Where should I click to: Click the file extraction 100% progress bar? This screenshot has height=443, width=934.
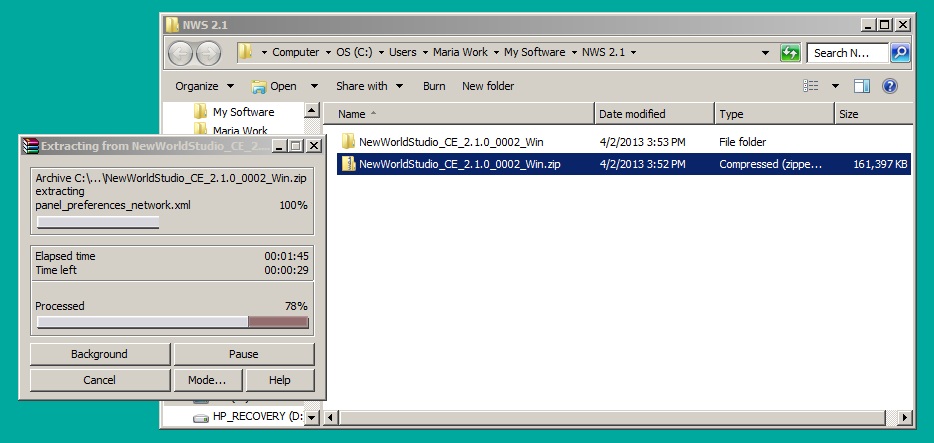pos(98,223)
